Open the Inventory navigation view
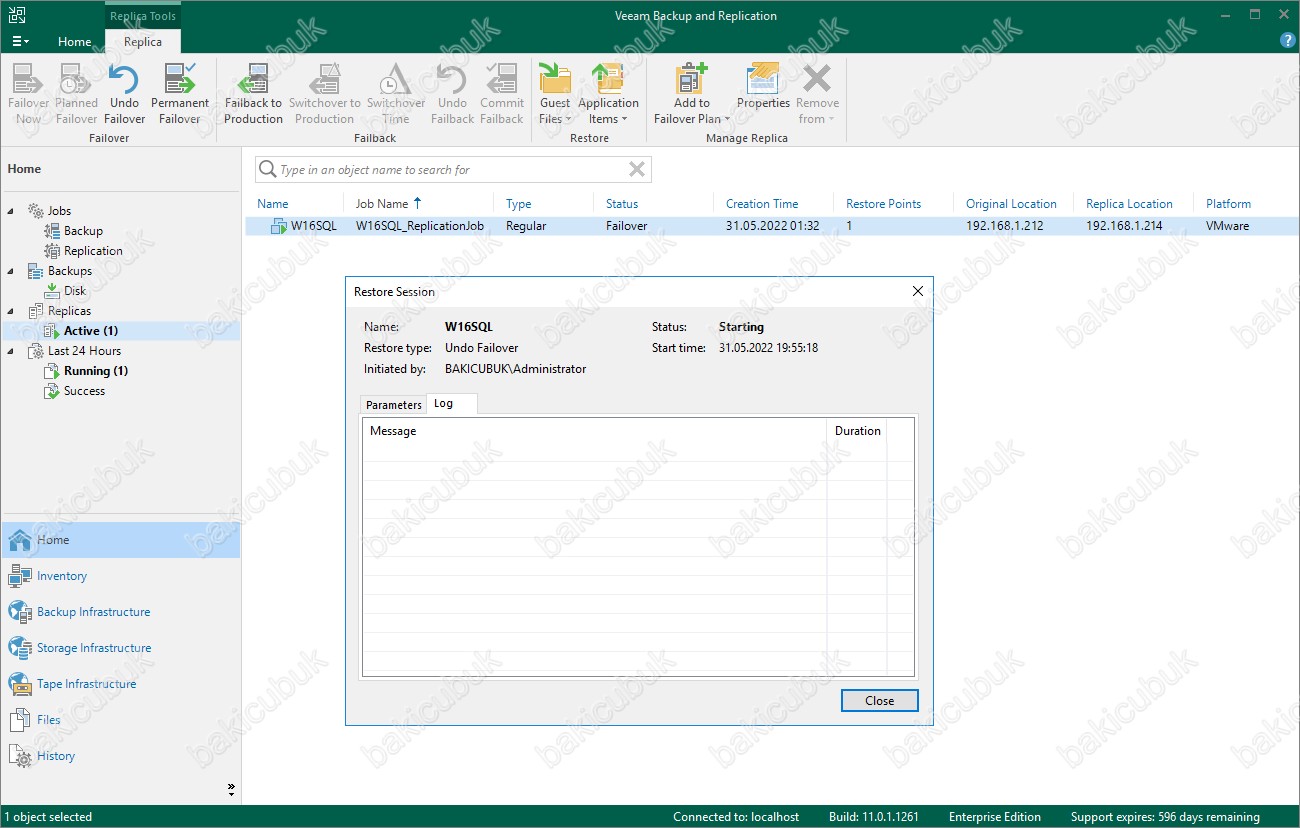1300x828 pixels. point(120,576)
